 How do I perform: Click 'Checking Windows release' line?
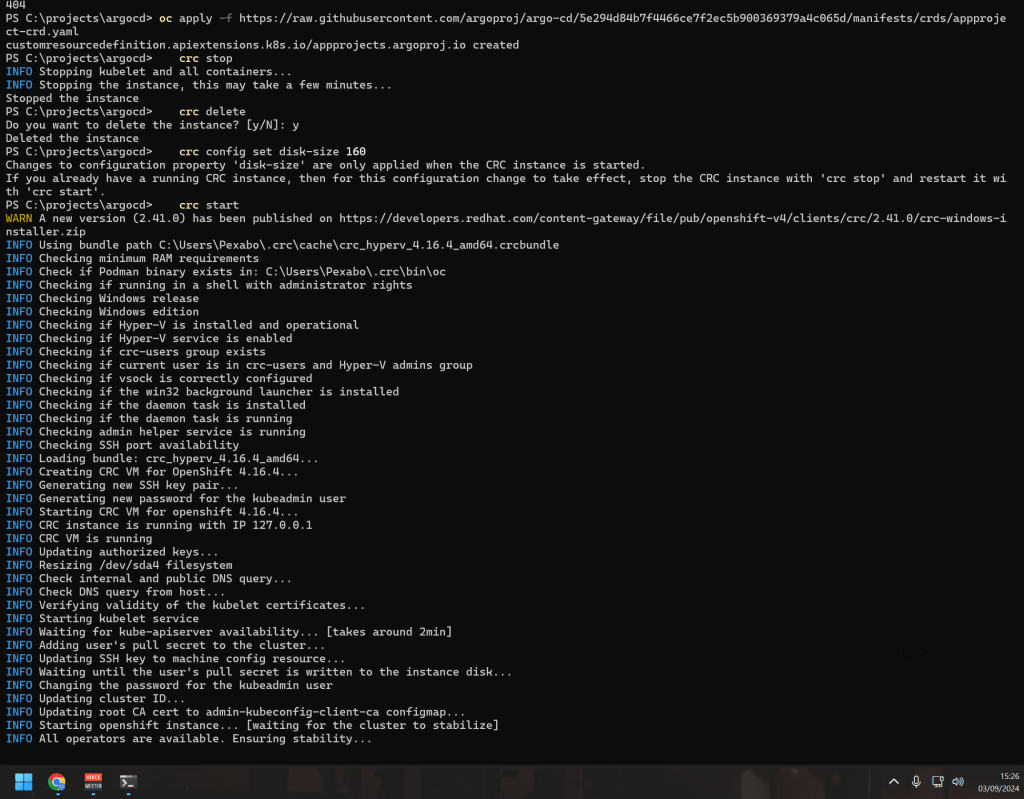point(102,299)
